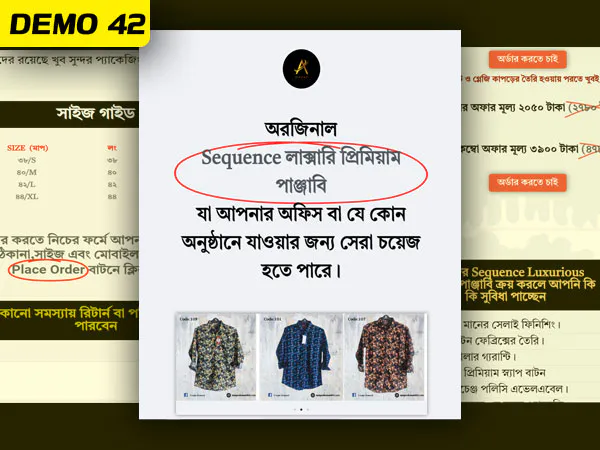Click the Facebook icon on the yellow floral shirt image
The width and height of the screenshot is (600, 450).
point(186,395)
